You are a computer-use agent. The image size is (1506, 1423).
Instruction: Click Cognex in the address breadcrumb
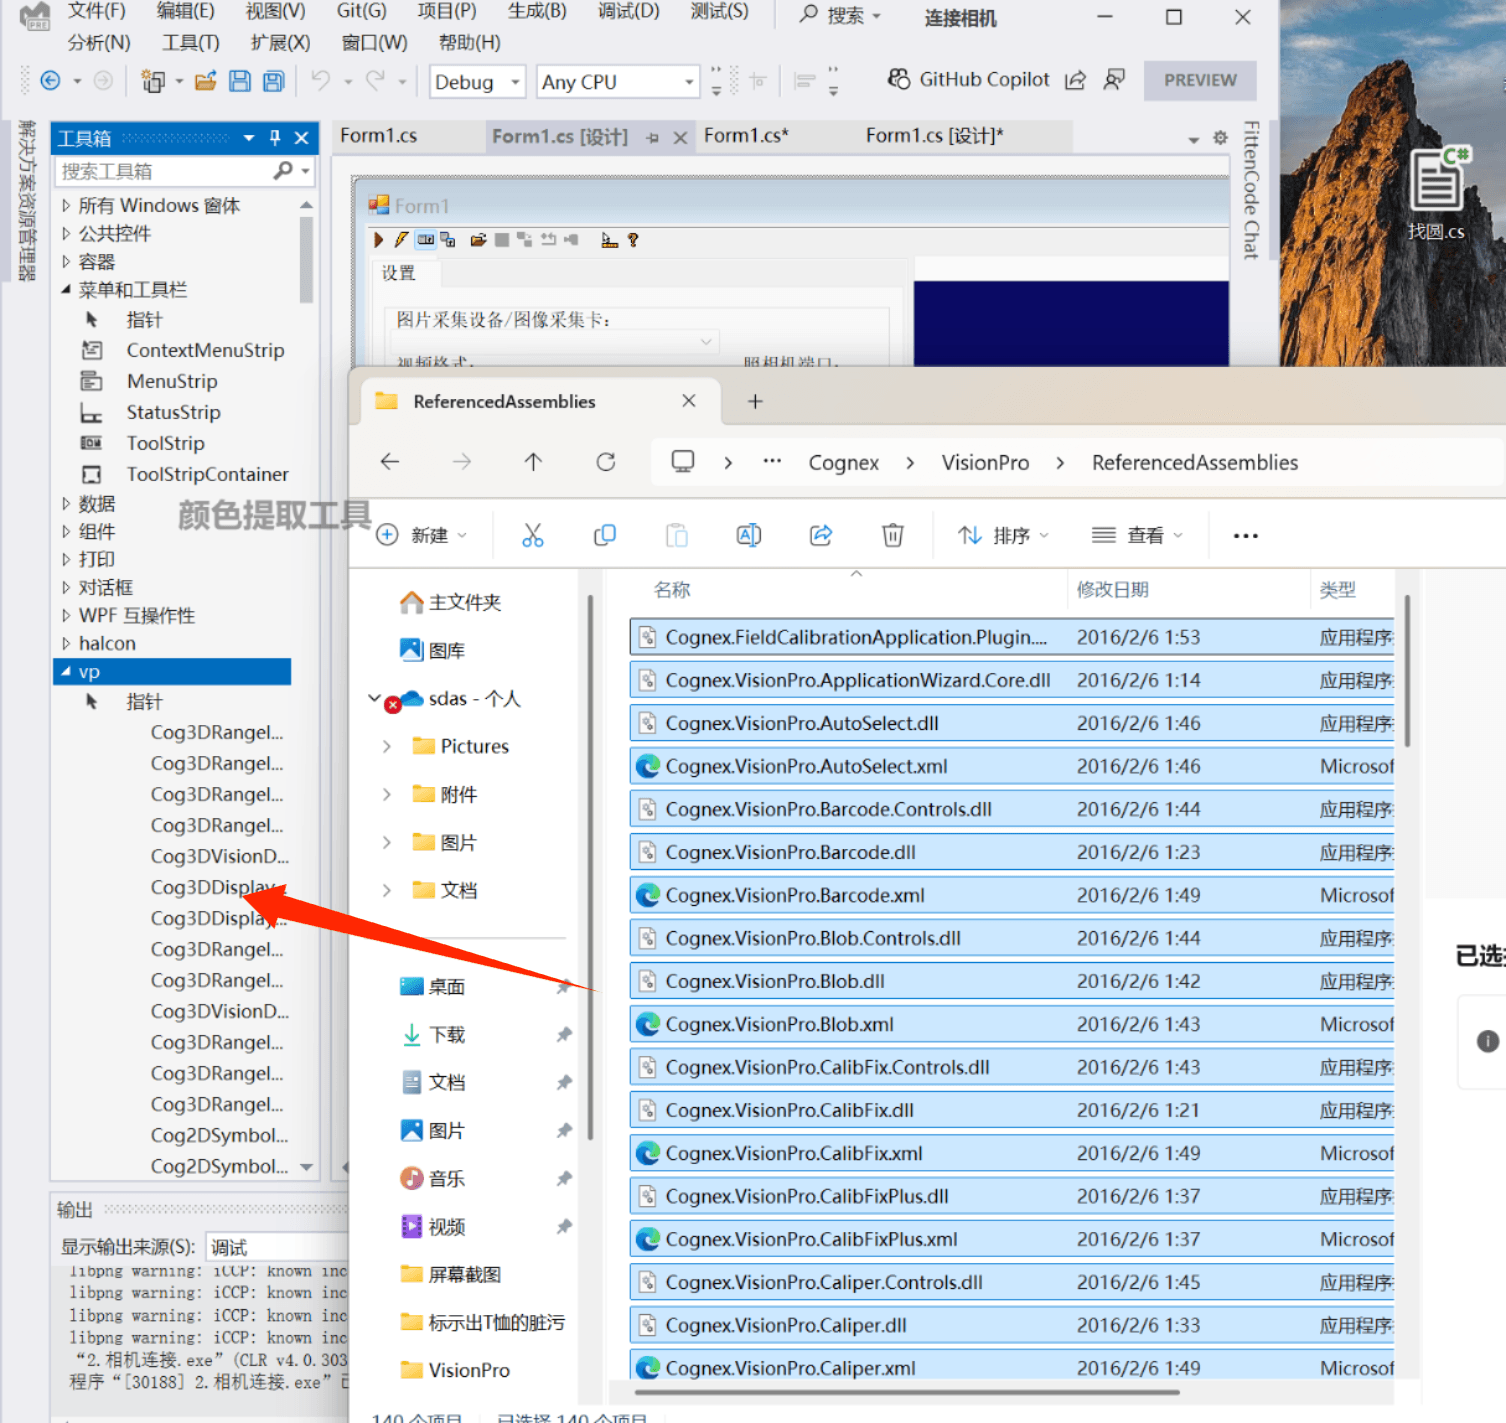coord(844,462)
